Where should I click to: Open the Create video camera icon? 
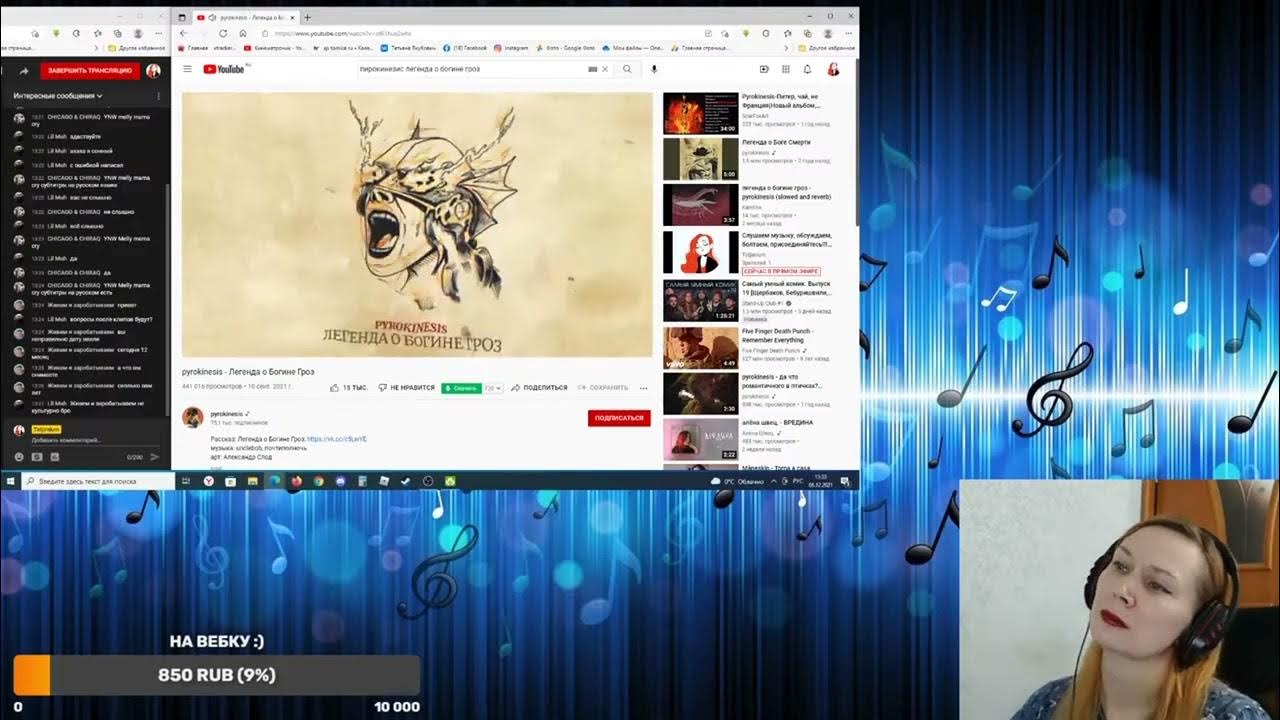point(764,69)
